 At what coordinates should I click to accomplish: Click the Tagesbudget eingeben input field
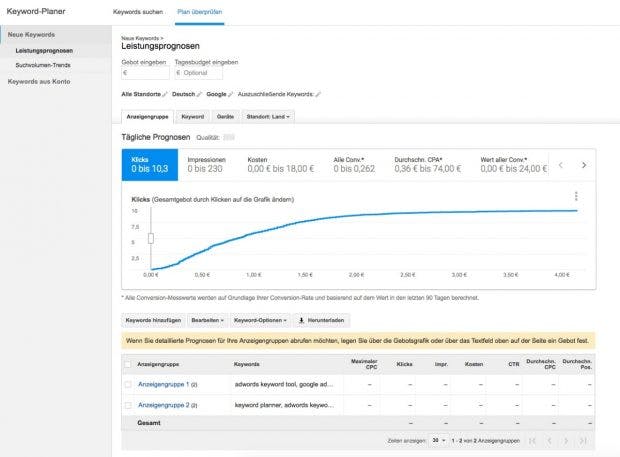point(198,73)
